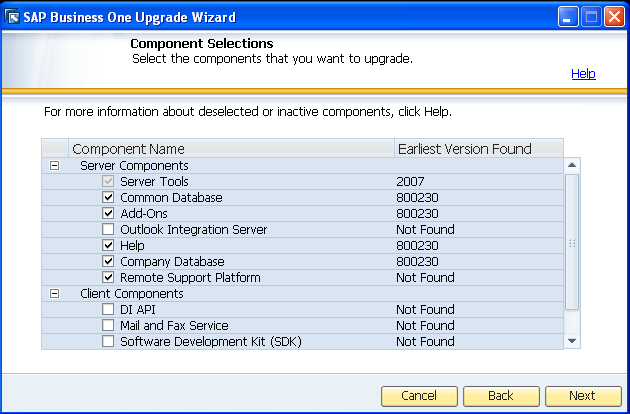Maximize the Upgrade Wizard window
630x414 pixels.
(x=590, y=17)
